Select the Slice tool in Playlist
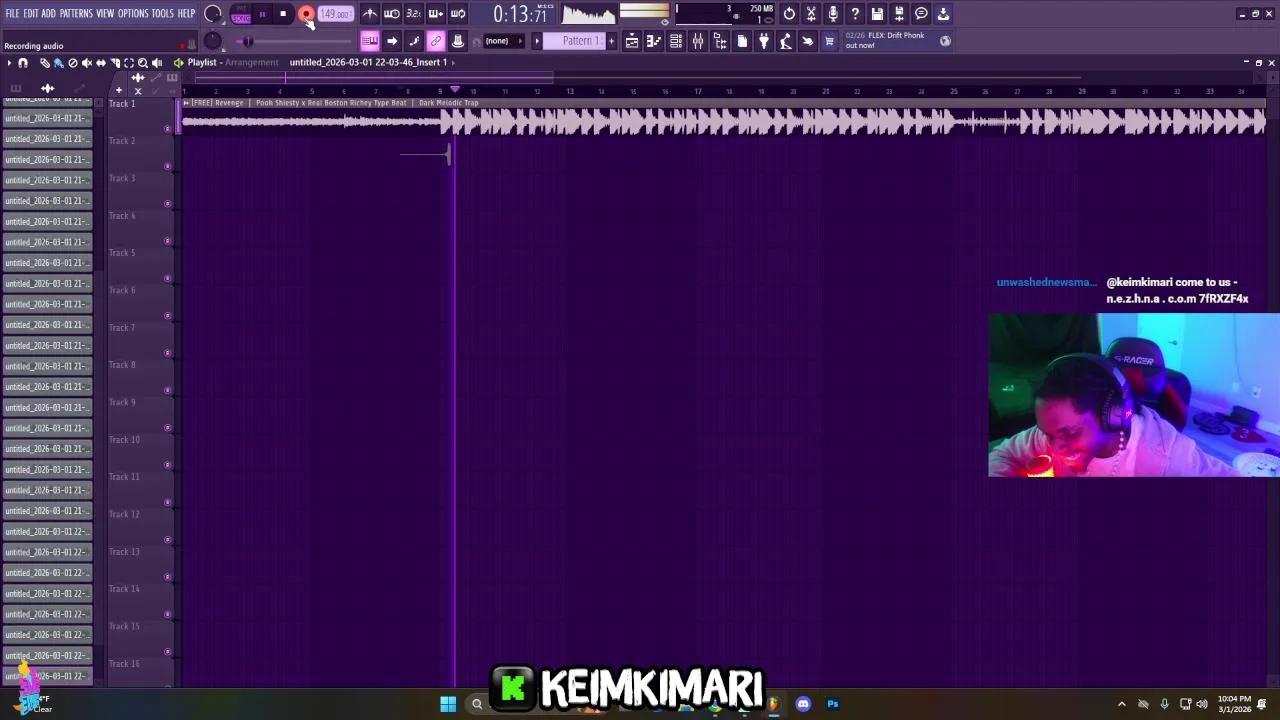Viewport: 1280px width, 720px height. tap(114, 63)
